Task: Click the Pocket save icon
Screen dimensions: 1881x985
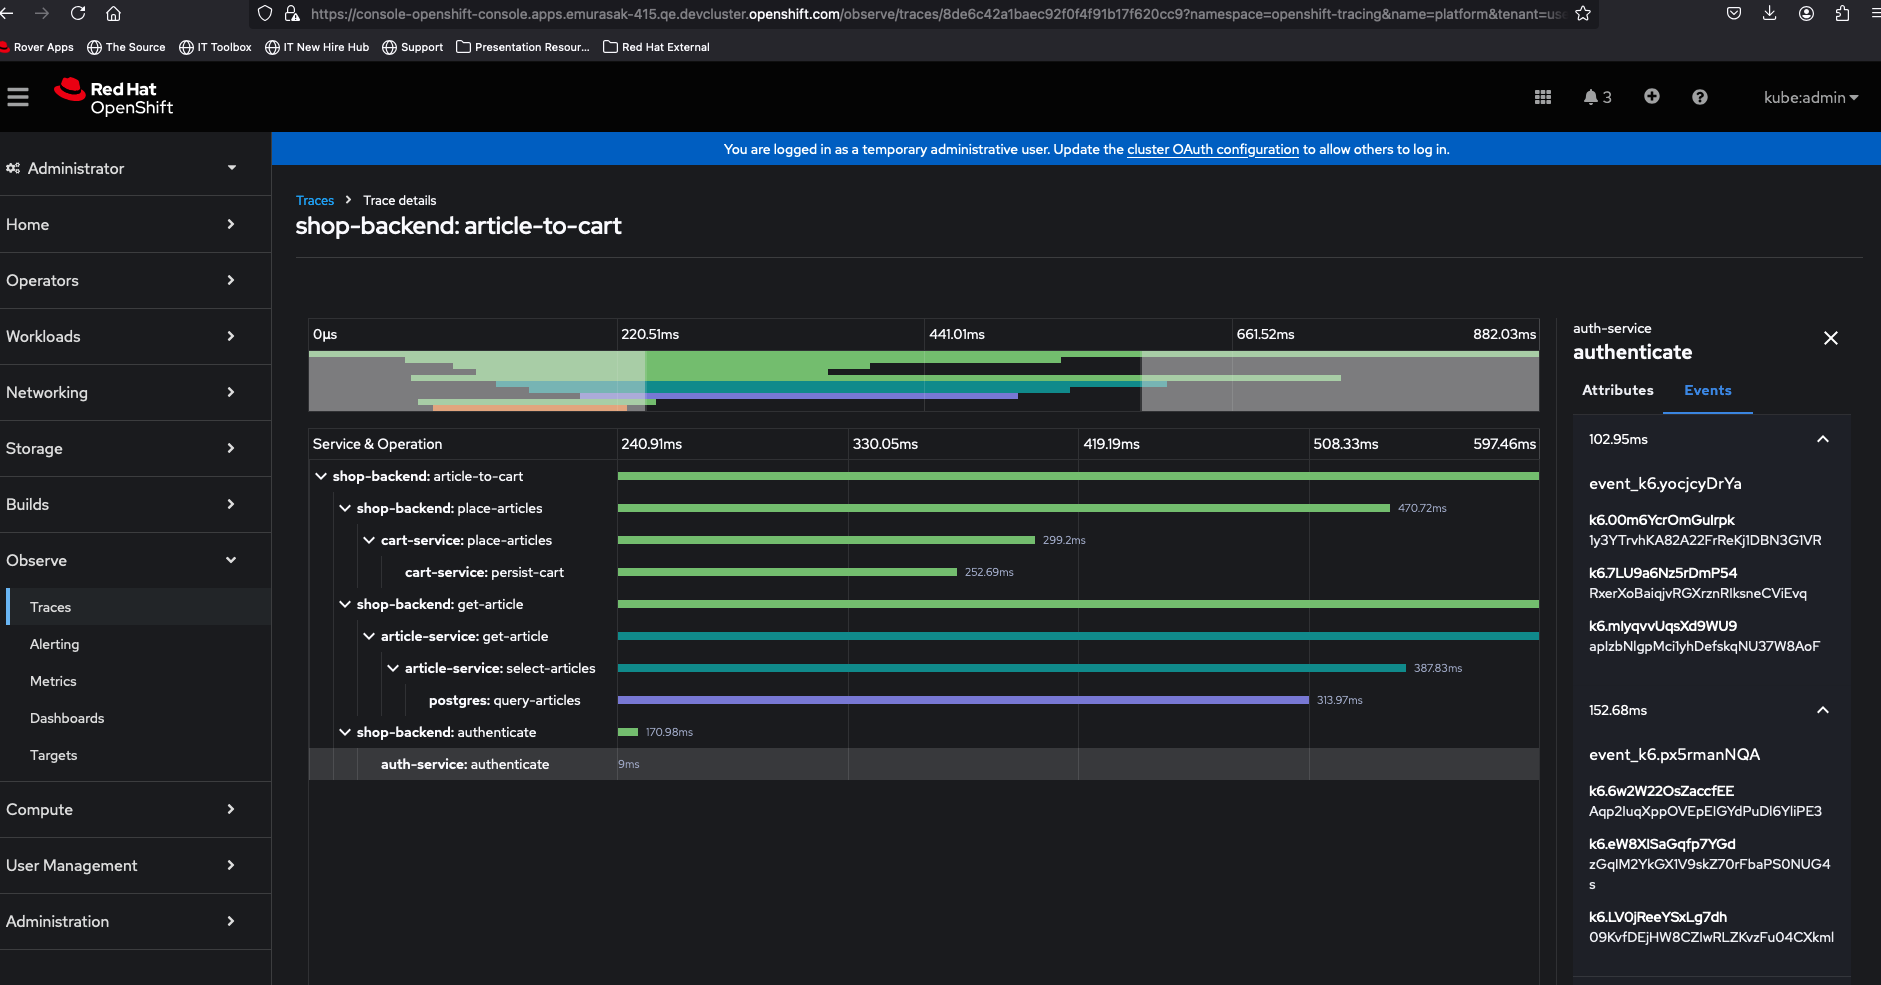Action: click(1734, 13)
